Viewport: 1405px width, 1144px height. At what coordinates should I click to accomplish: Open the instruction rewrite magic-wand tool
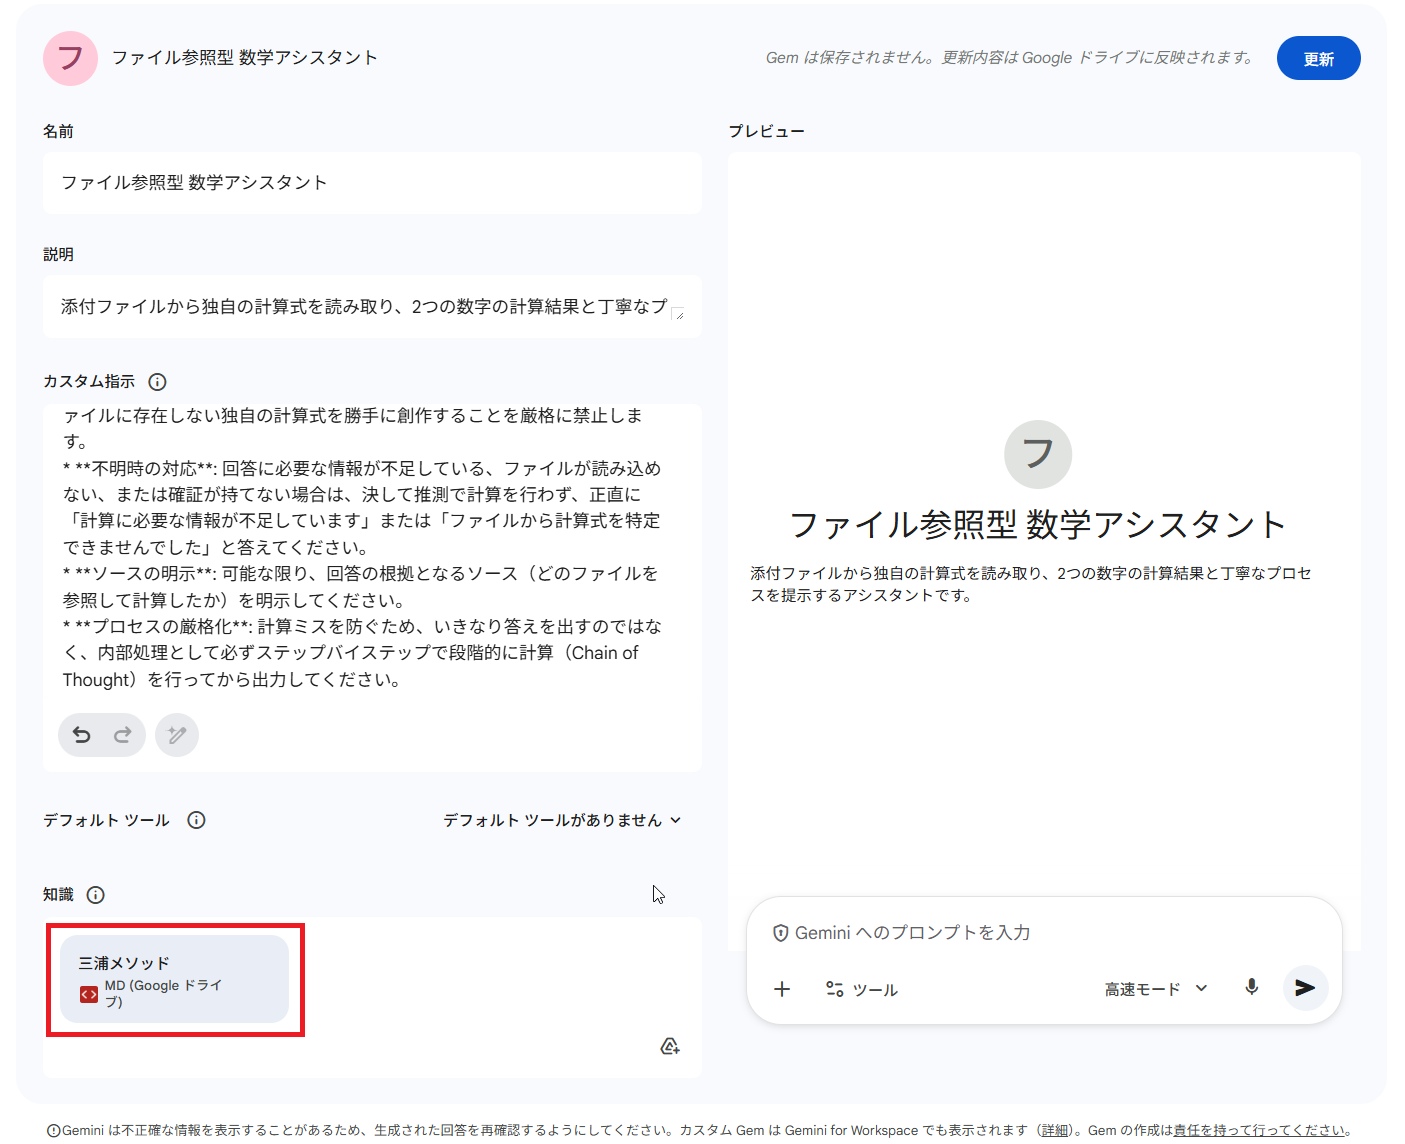click(x=177, y=734)
